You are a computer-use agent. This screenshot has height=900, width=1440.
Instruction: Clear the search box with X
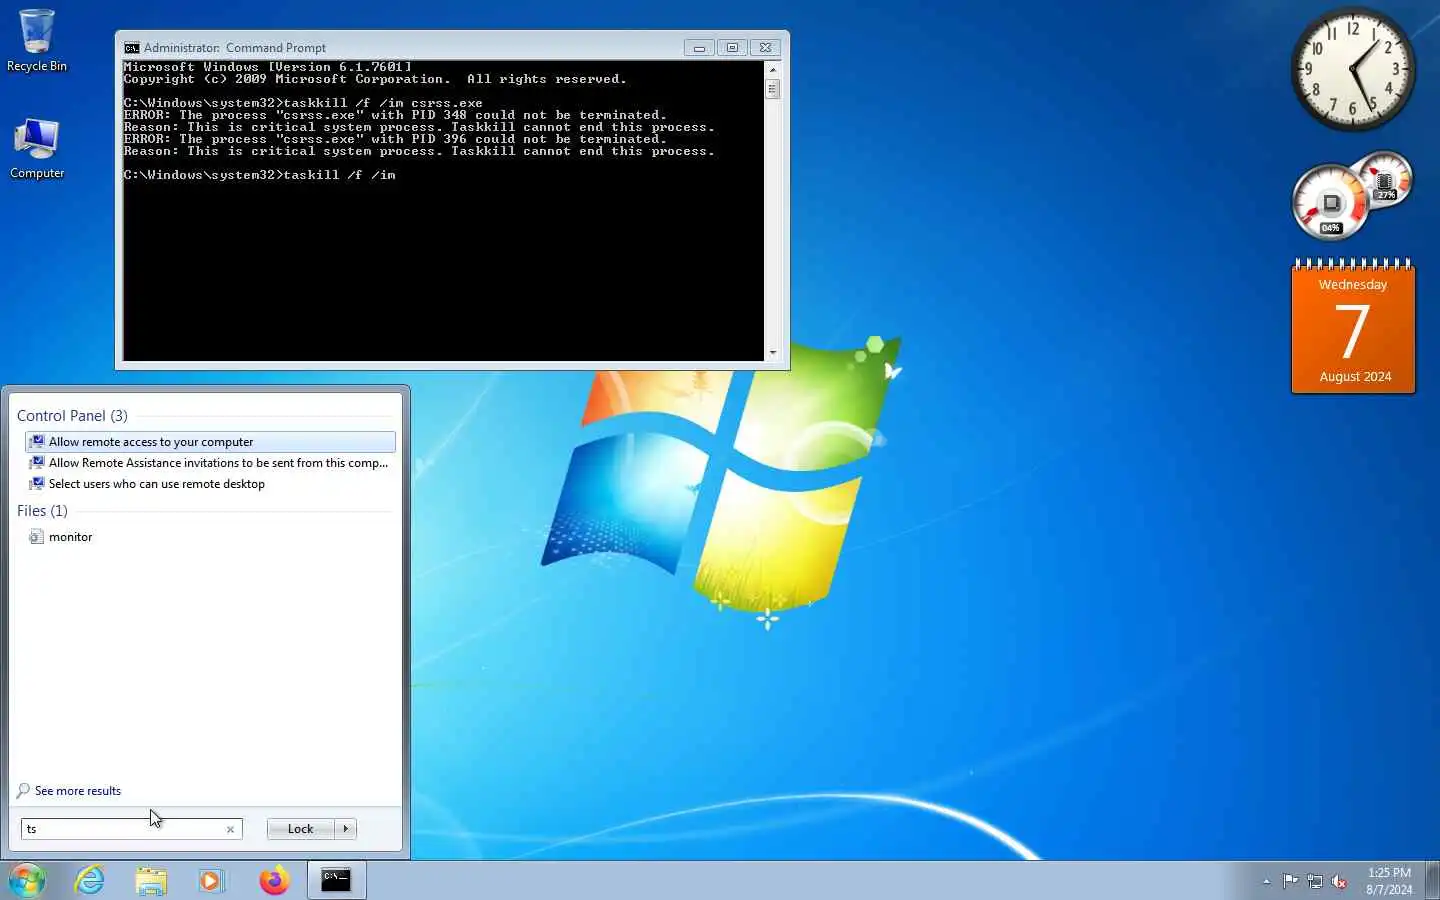pyautogui.click(x=231, y=829)
